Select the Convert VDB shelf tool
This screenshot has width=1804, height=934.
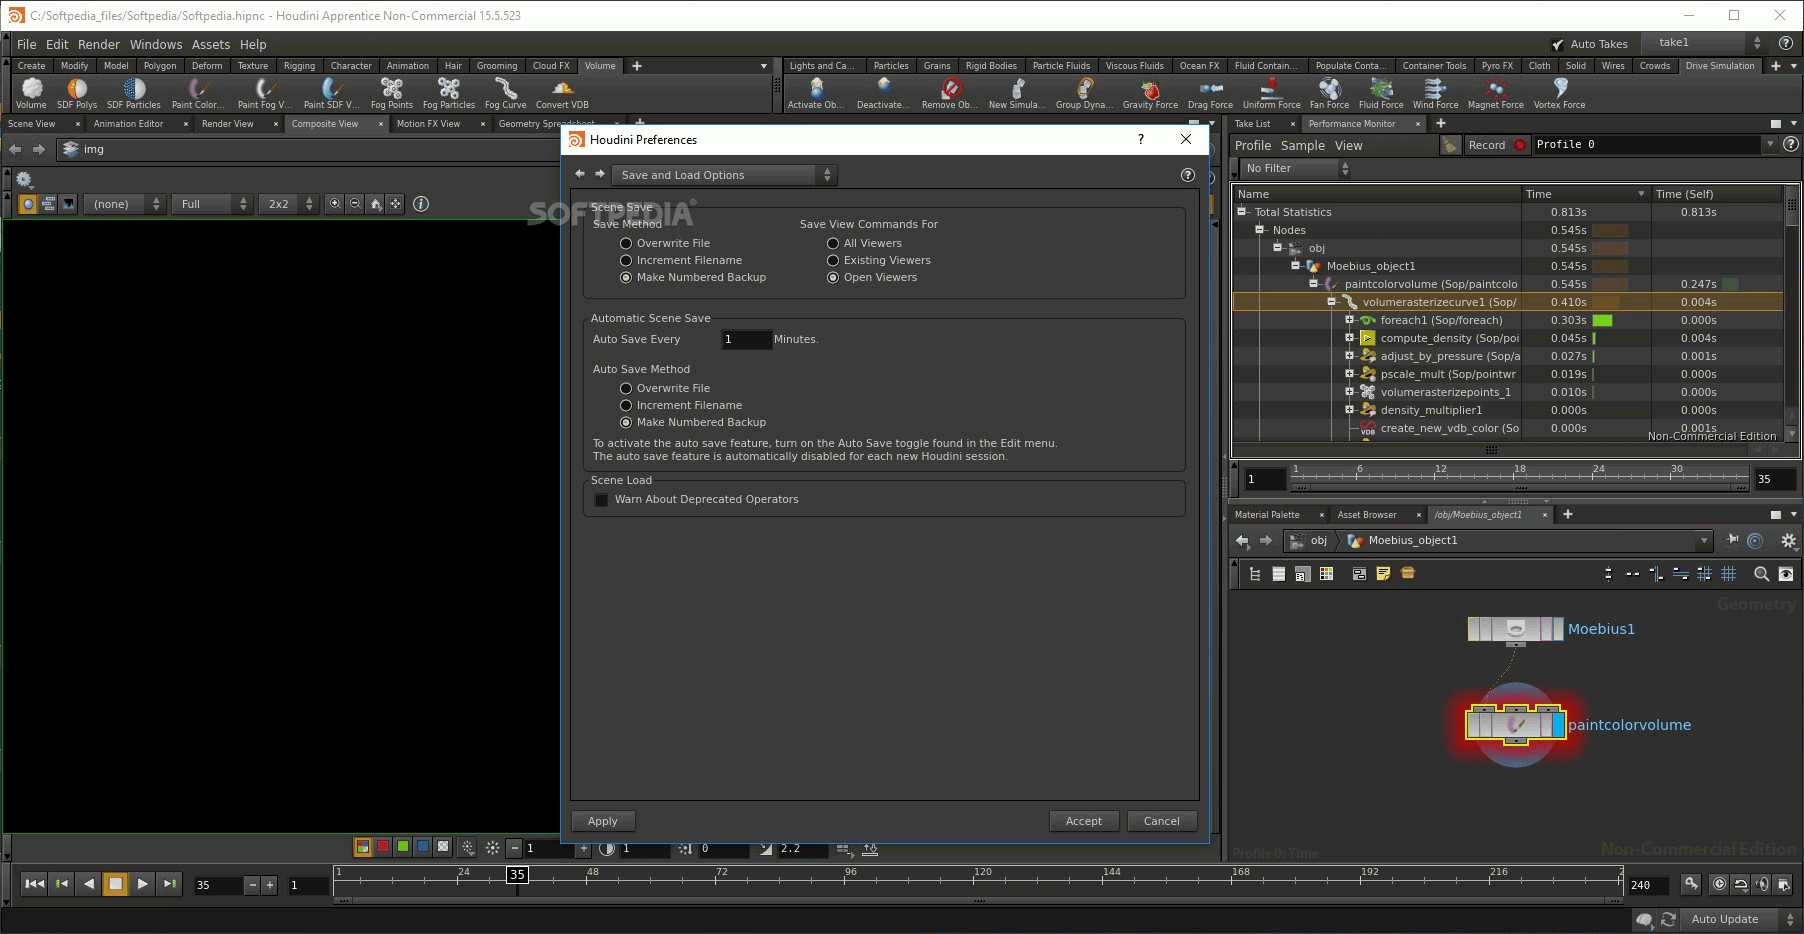[562, 93]
